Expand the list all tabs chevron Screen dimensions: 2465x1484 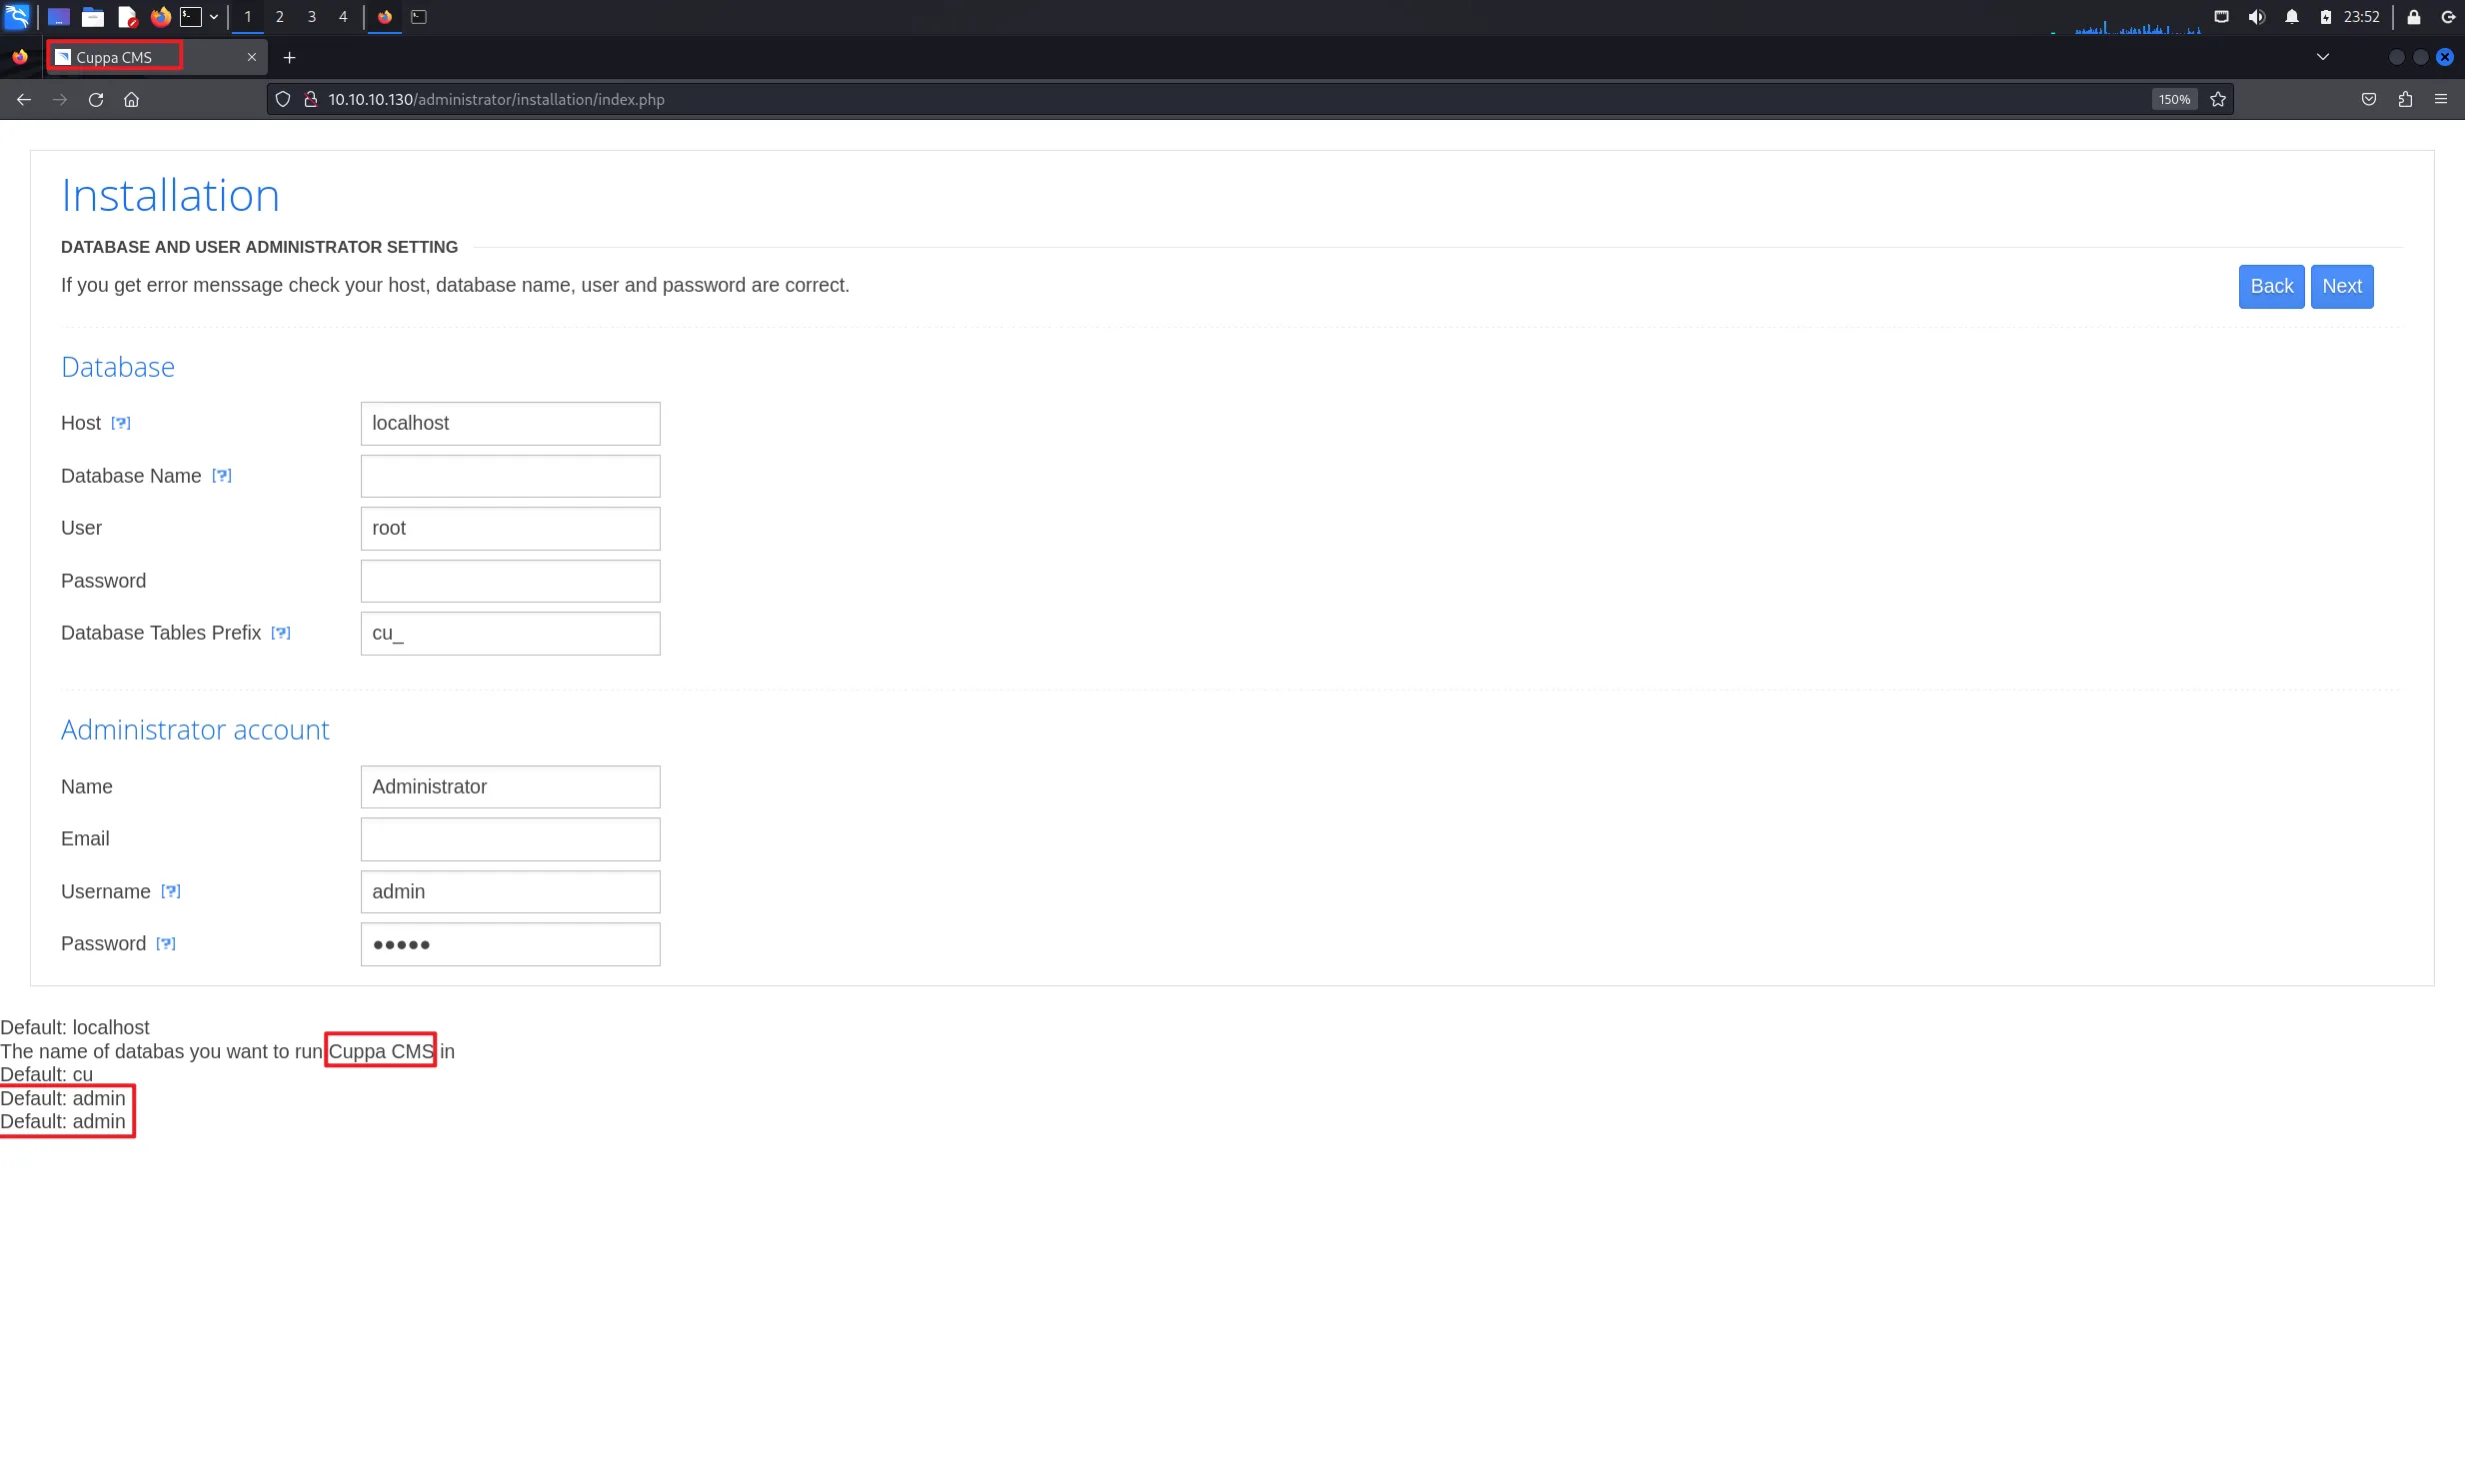[x=2323, y=57]
